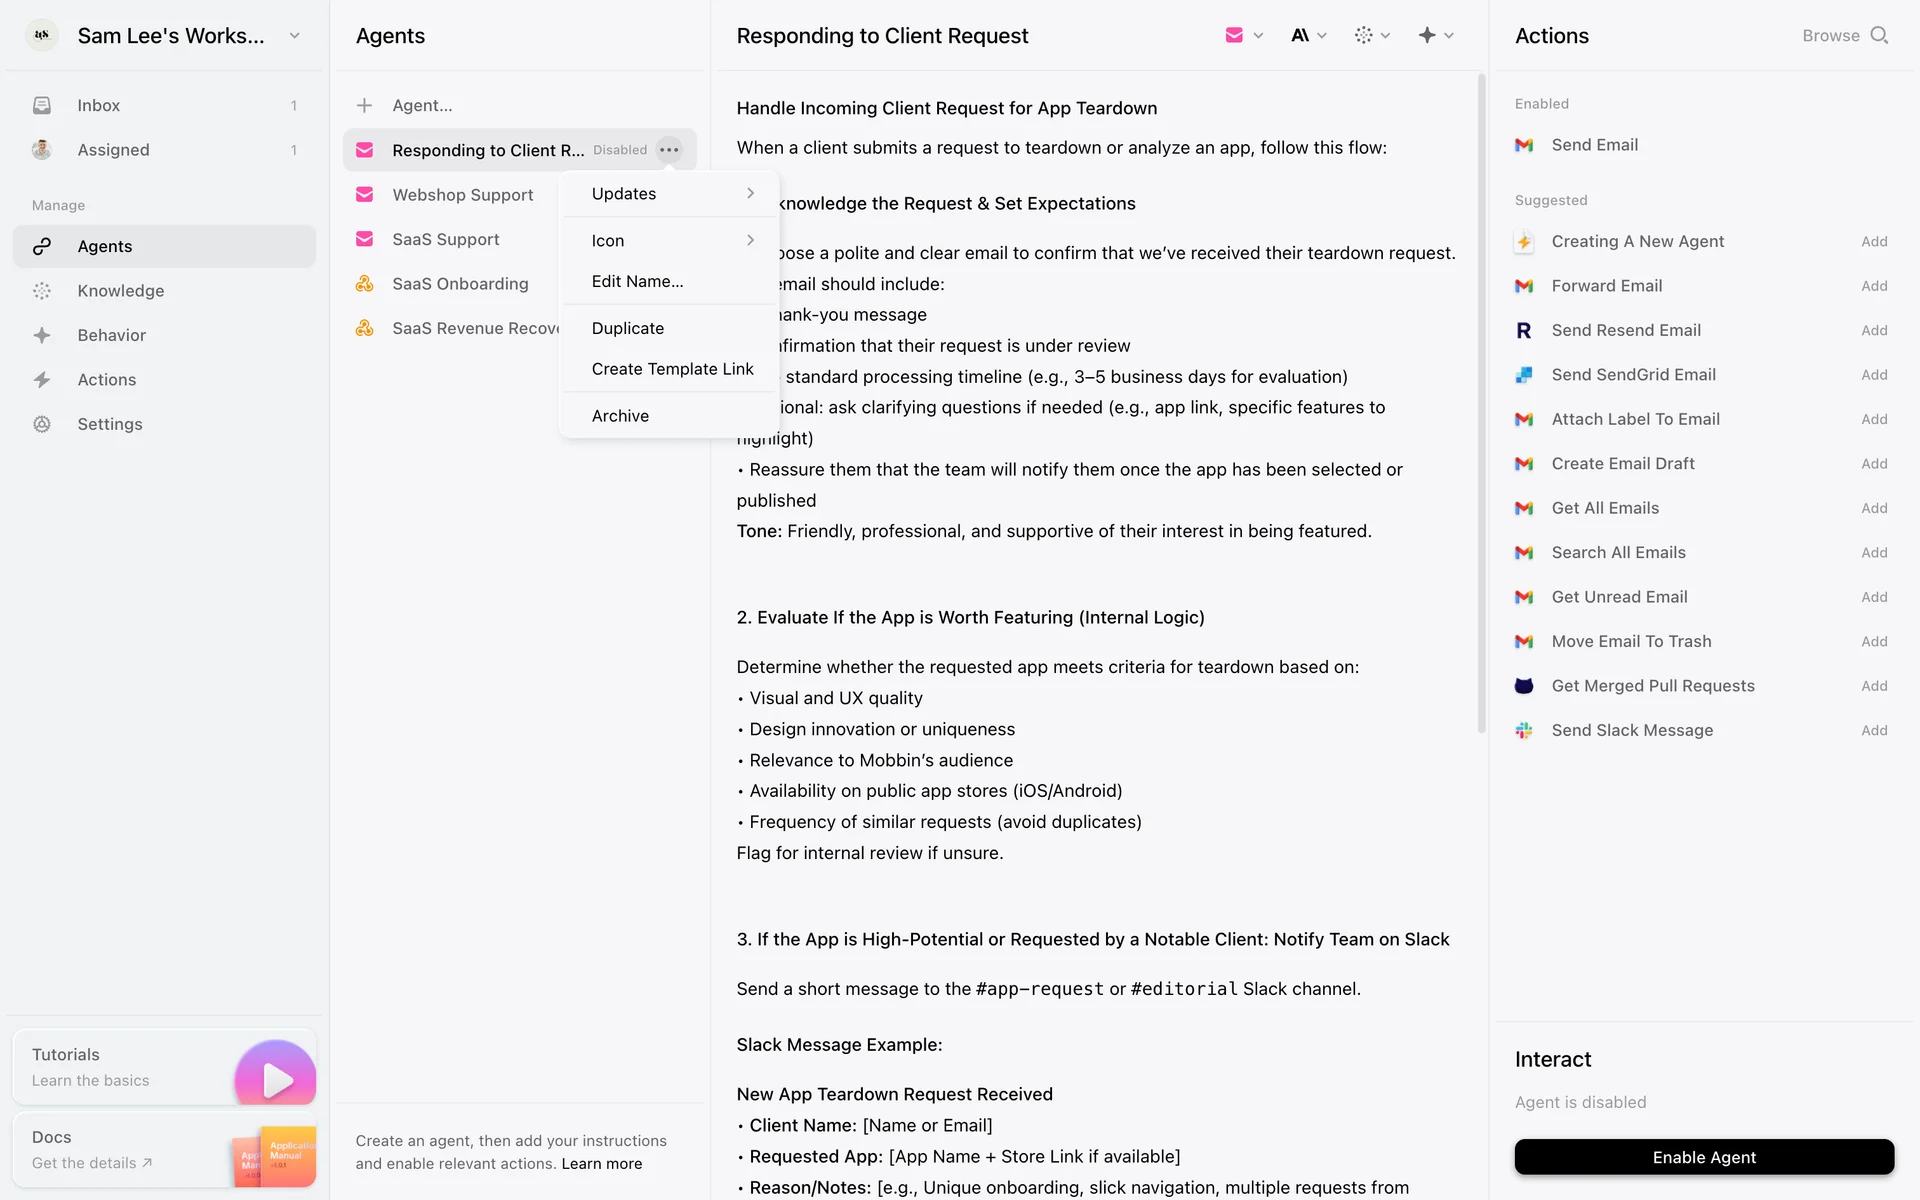Go to Actions in the sidebar
Viewport: 1920px width, 1200px height.
[x=106, y=380]
